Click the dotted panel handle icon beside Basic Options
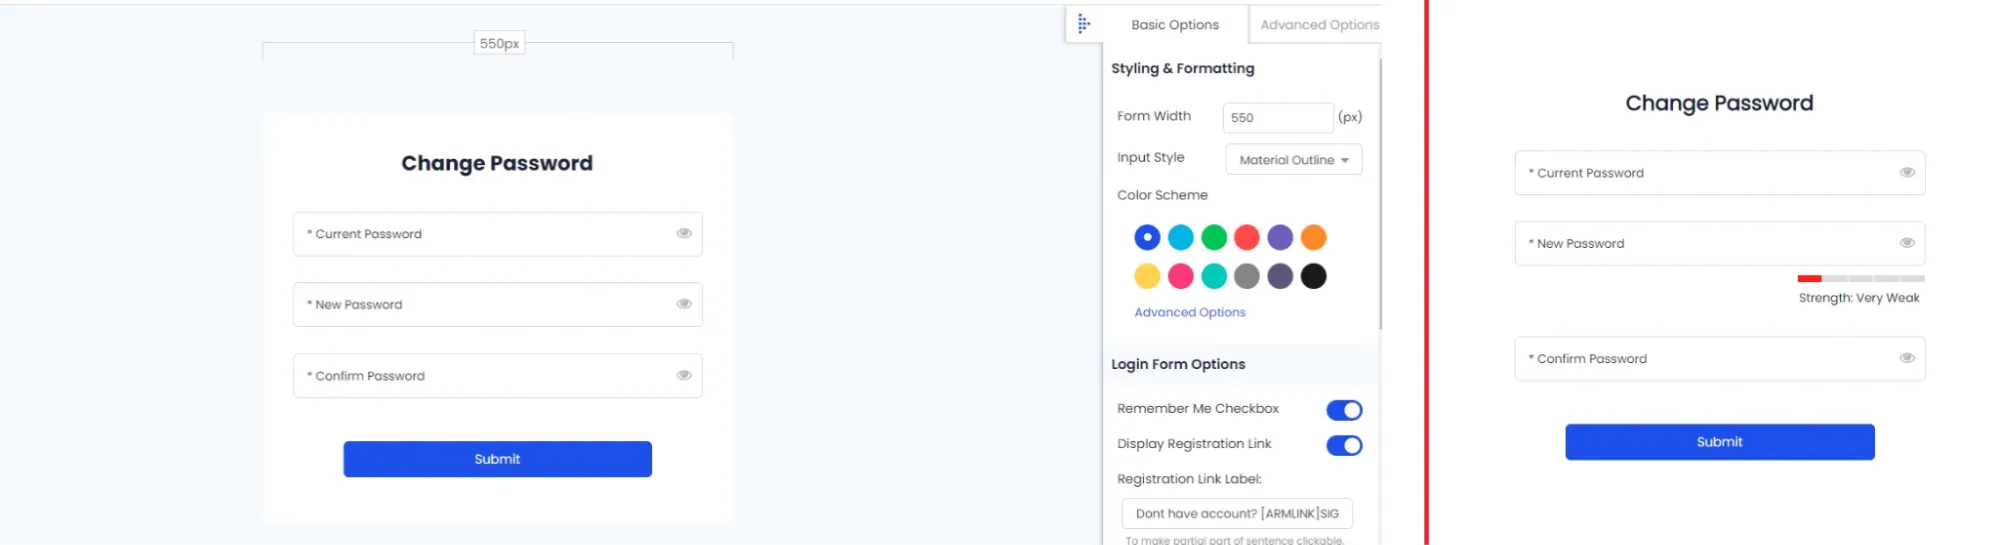 pos(1083,24)
